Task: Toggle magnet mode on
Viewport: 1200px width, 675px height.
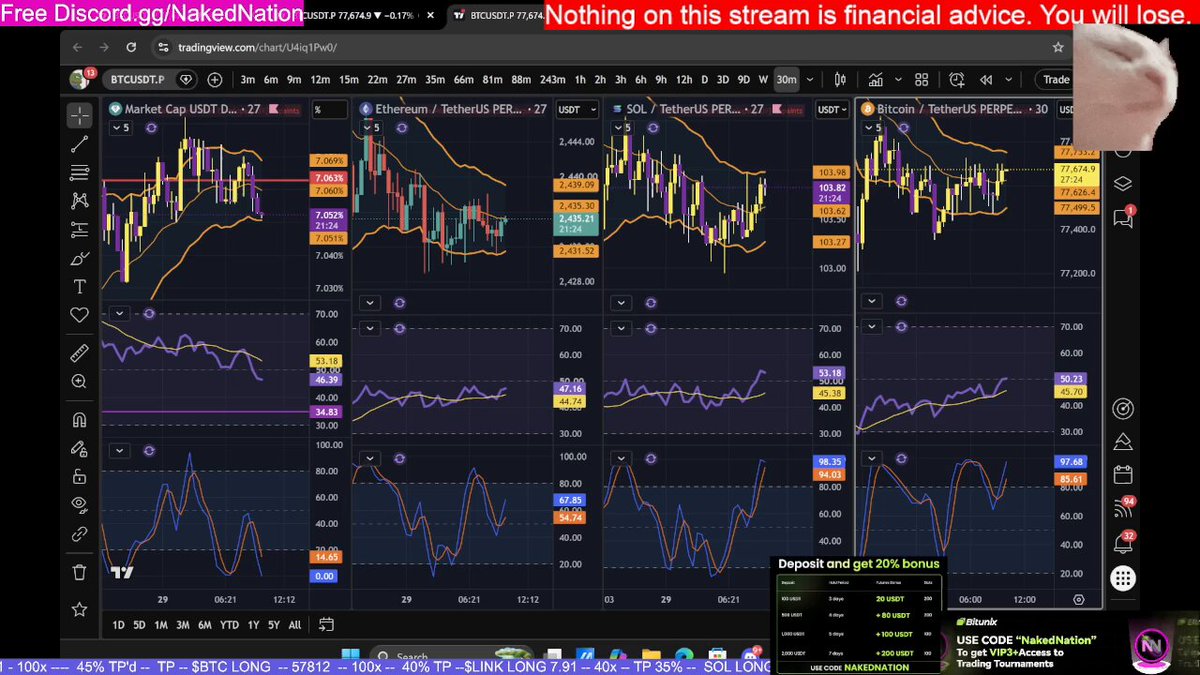Action: point(79,420)
